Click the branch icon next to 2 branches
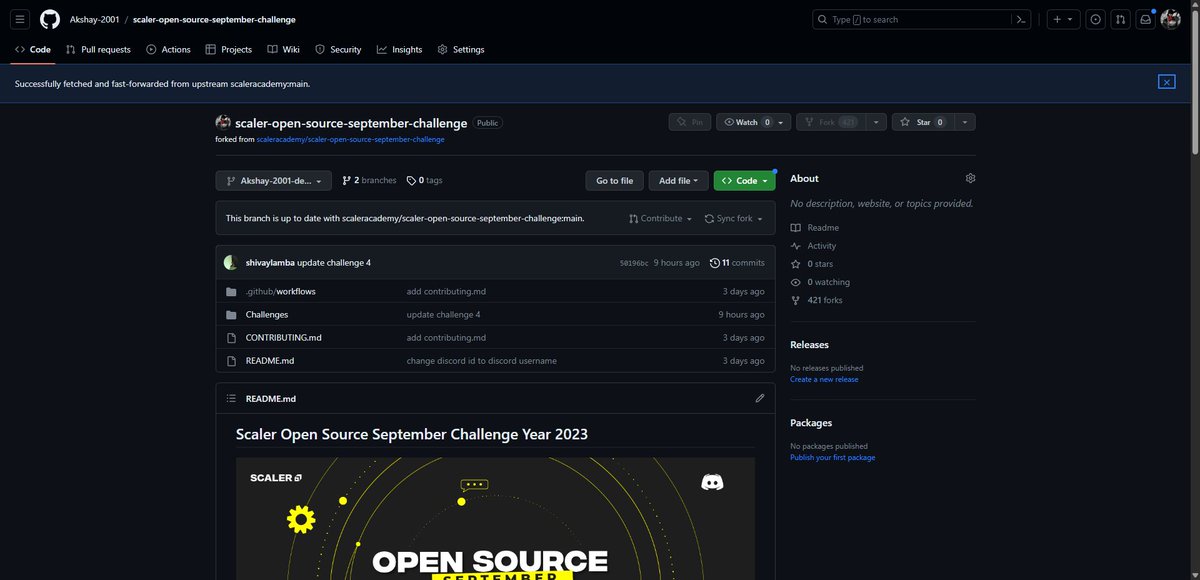 point(346,180)
